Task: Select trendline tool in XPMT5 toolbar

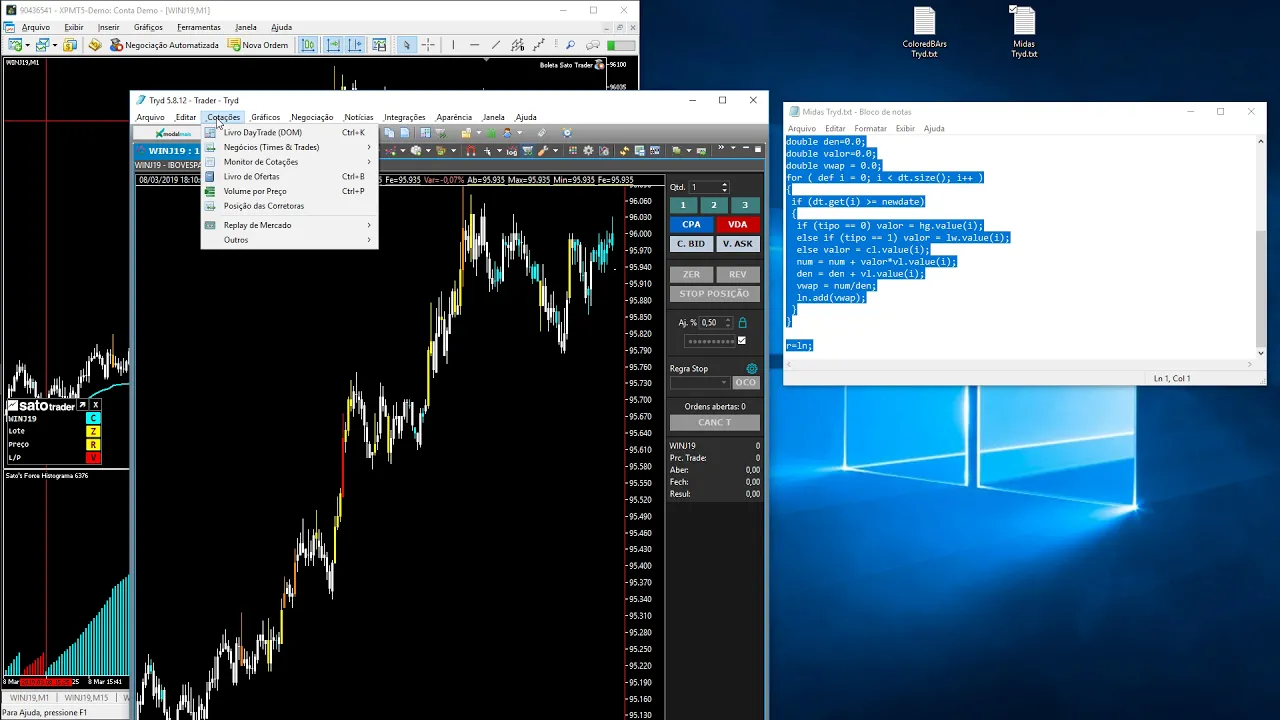Action: (495, 45)
